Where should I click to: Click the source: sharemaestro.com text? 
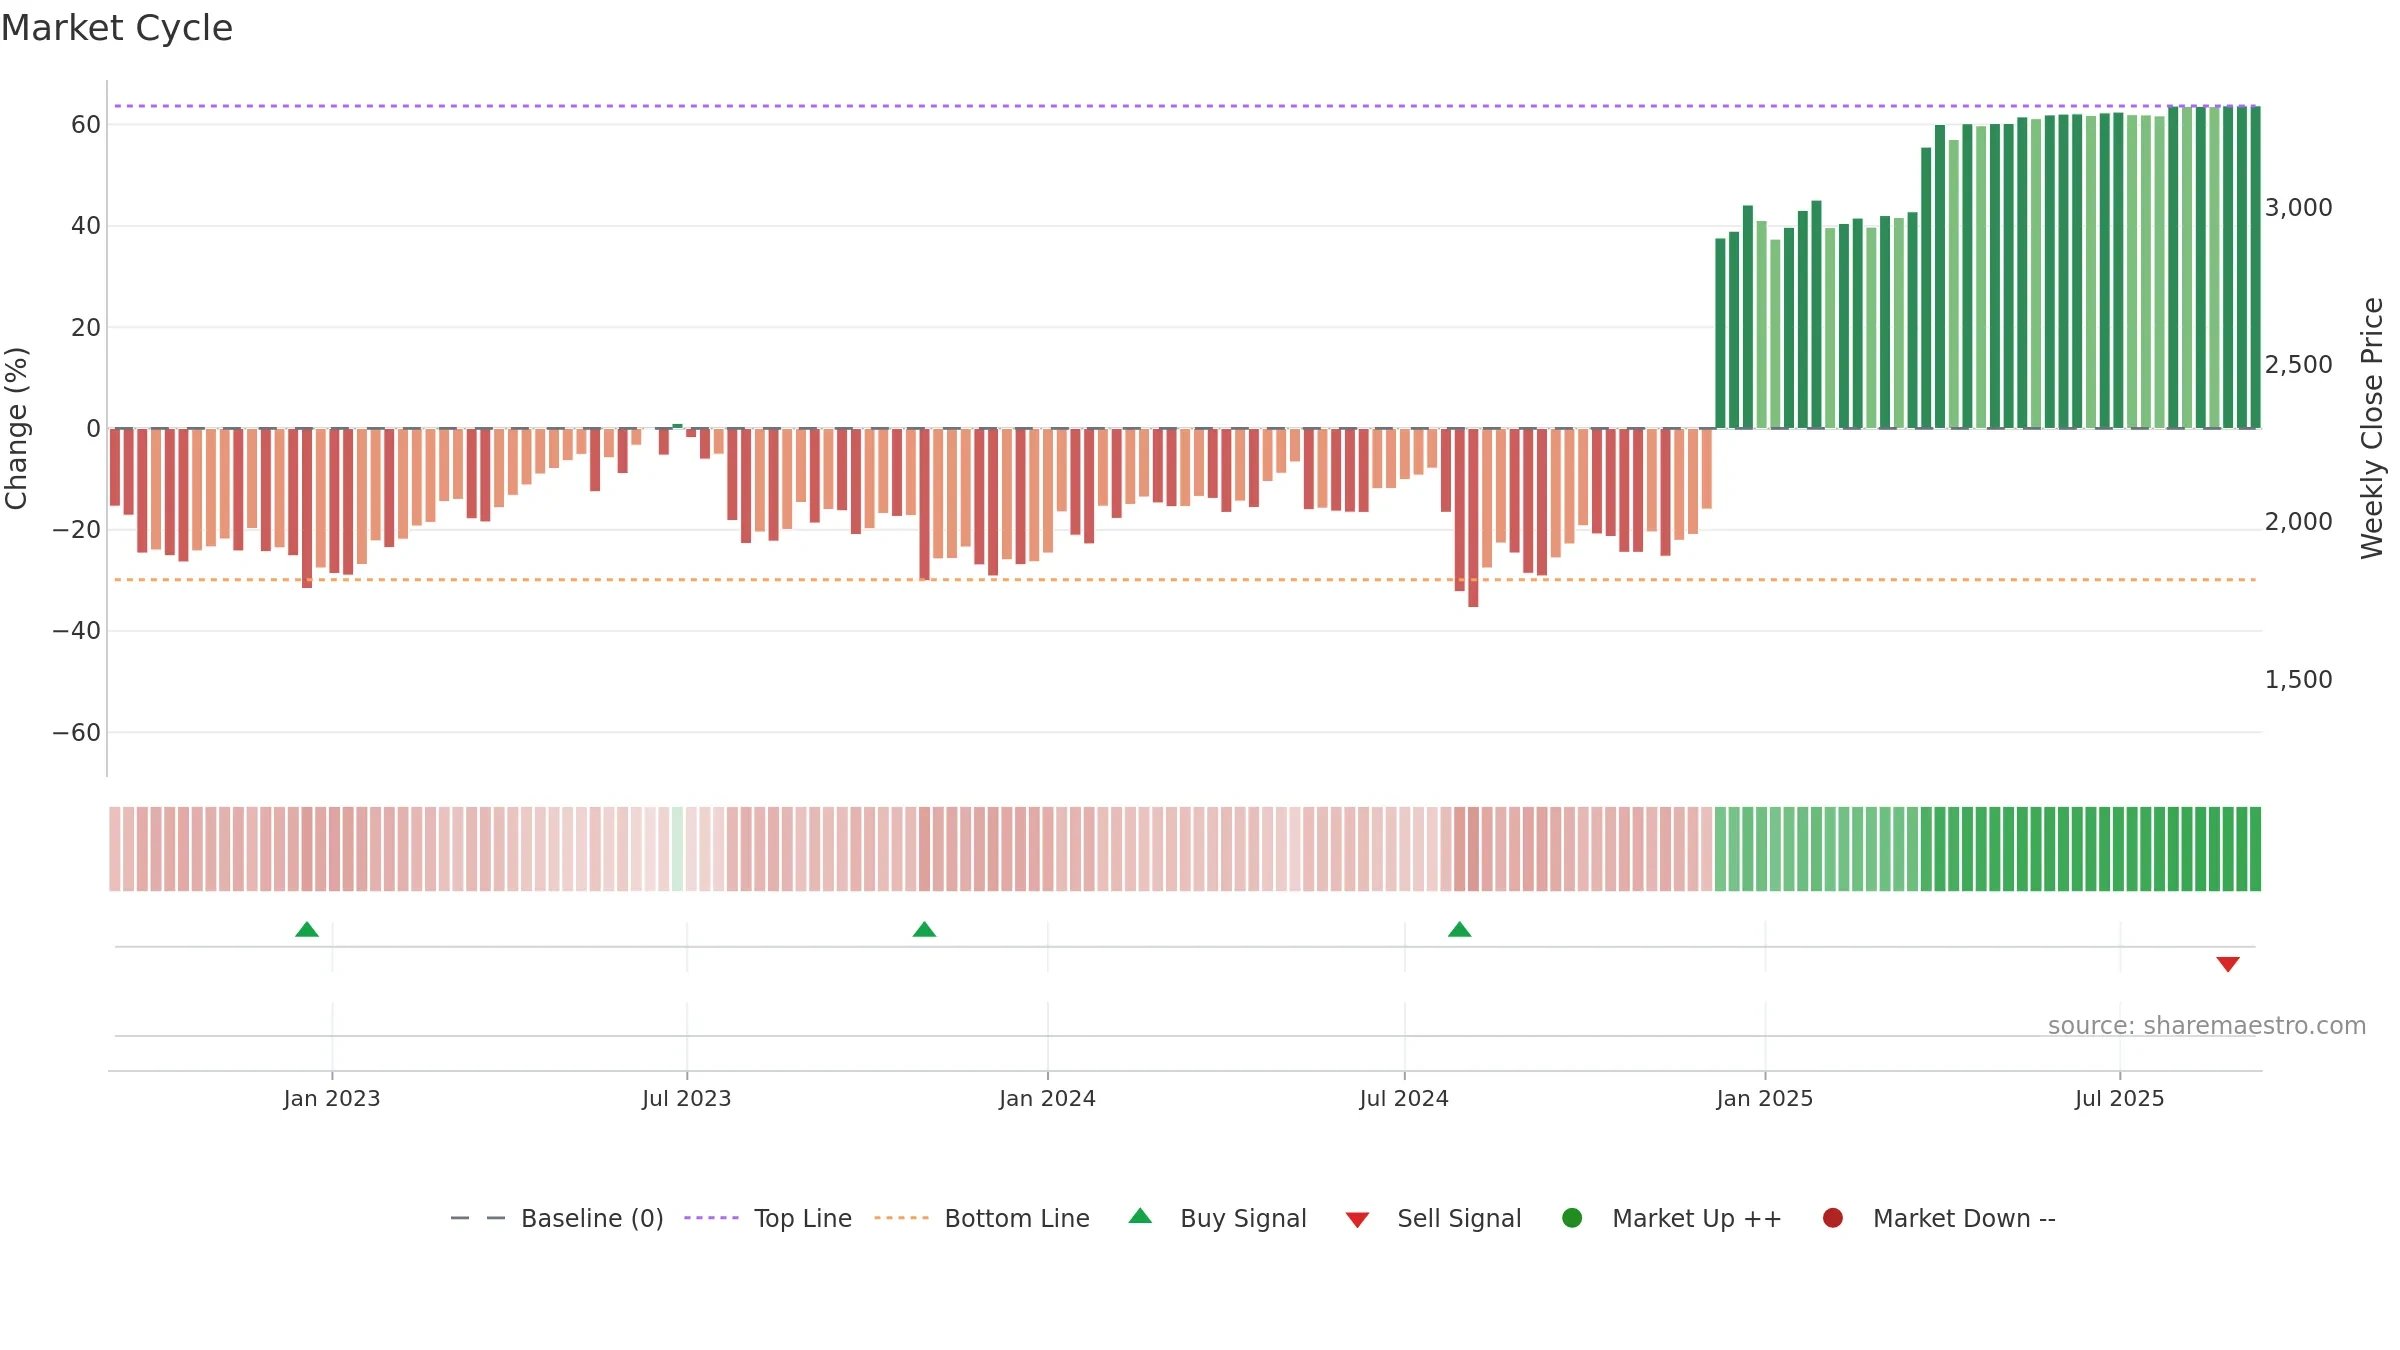2207,1026
